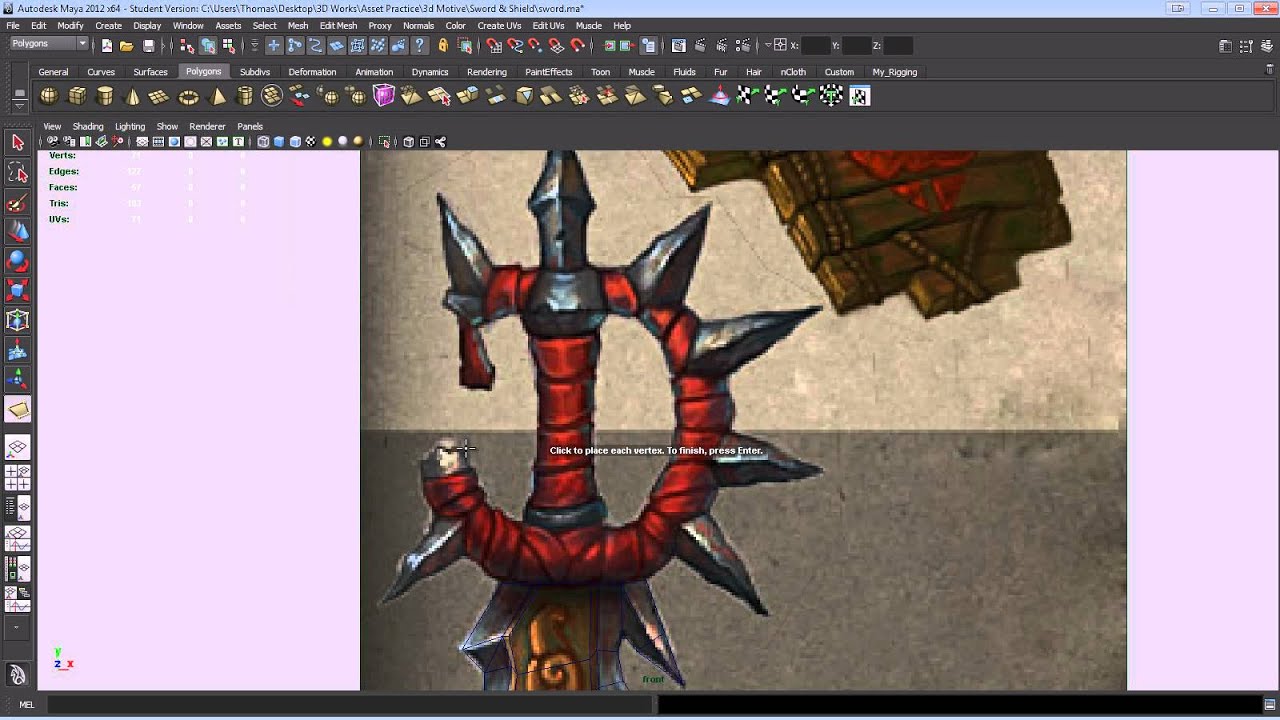Click in the Z coordinate input field
This screenshot has height=720, width=1280.
tap(898, 46)
